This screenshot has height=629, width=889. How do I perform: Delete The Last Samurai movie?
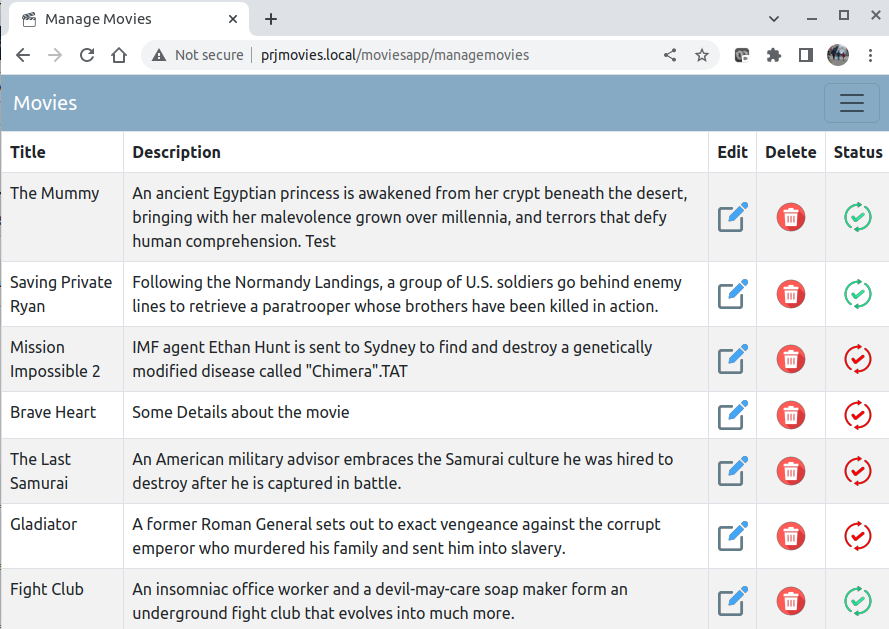tap(791, 471)
